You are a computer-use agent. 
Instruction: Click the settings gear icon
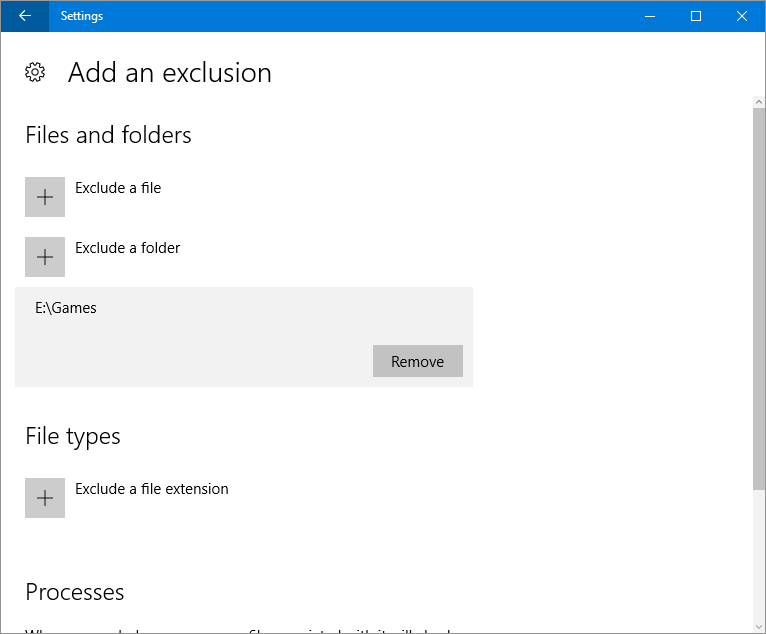pyautogui.click(x=35, y=72)
